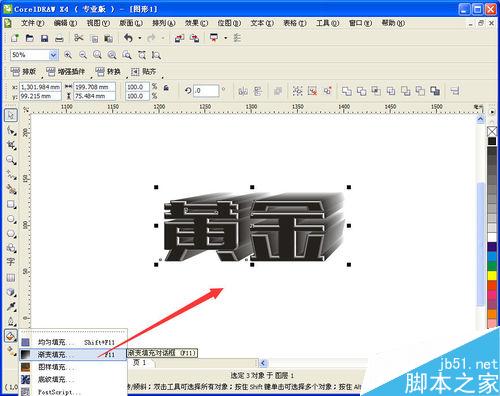Select the Ellipse tool
Image resolution: width=500 pixels, height=396 pixels.
pyautogui.click(x=11, y=219)
